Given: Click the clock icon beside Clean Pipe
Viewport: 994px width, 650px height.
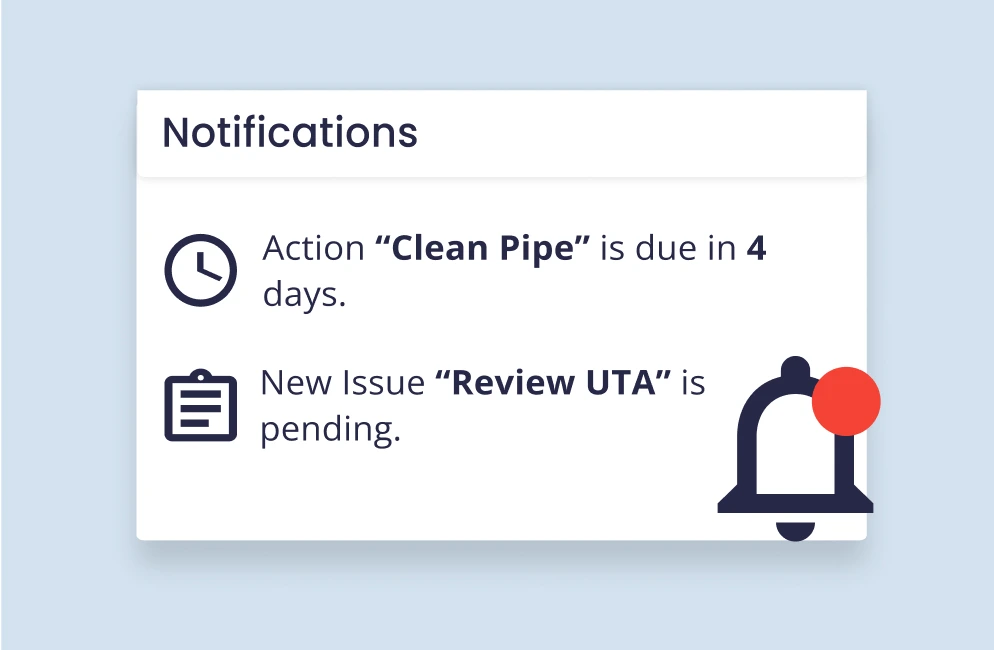Looking at the screenshot, I should point(200,270).
